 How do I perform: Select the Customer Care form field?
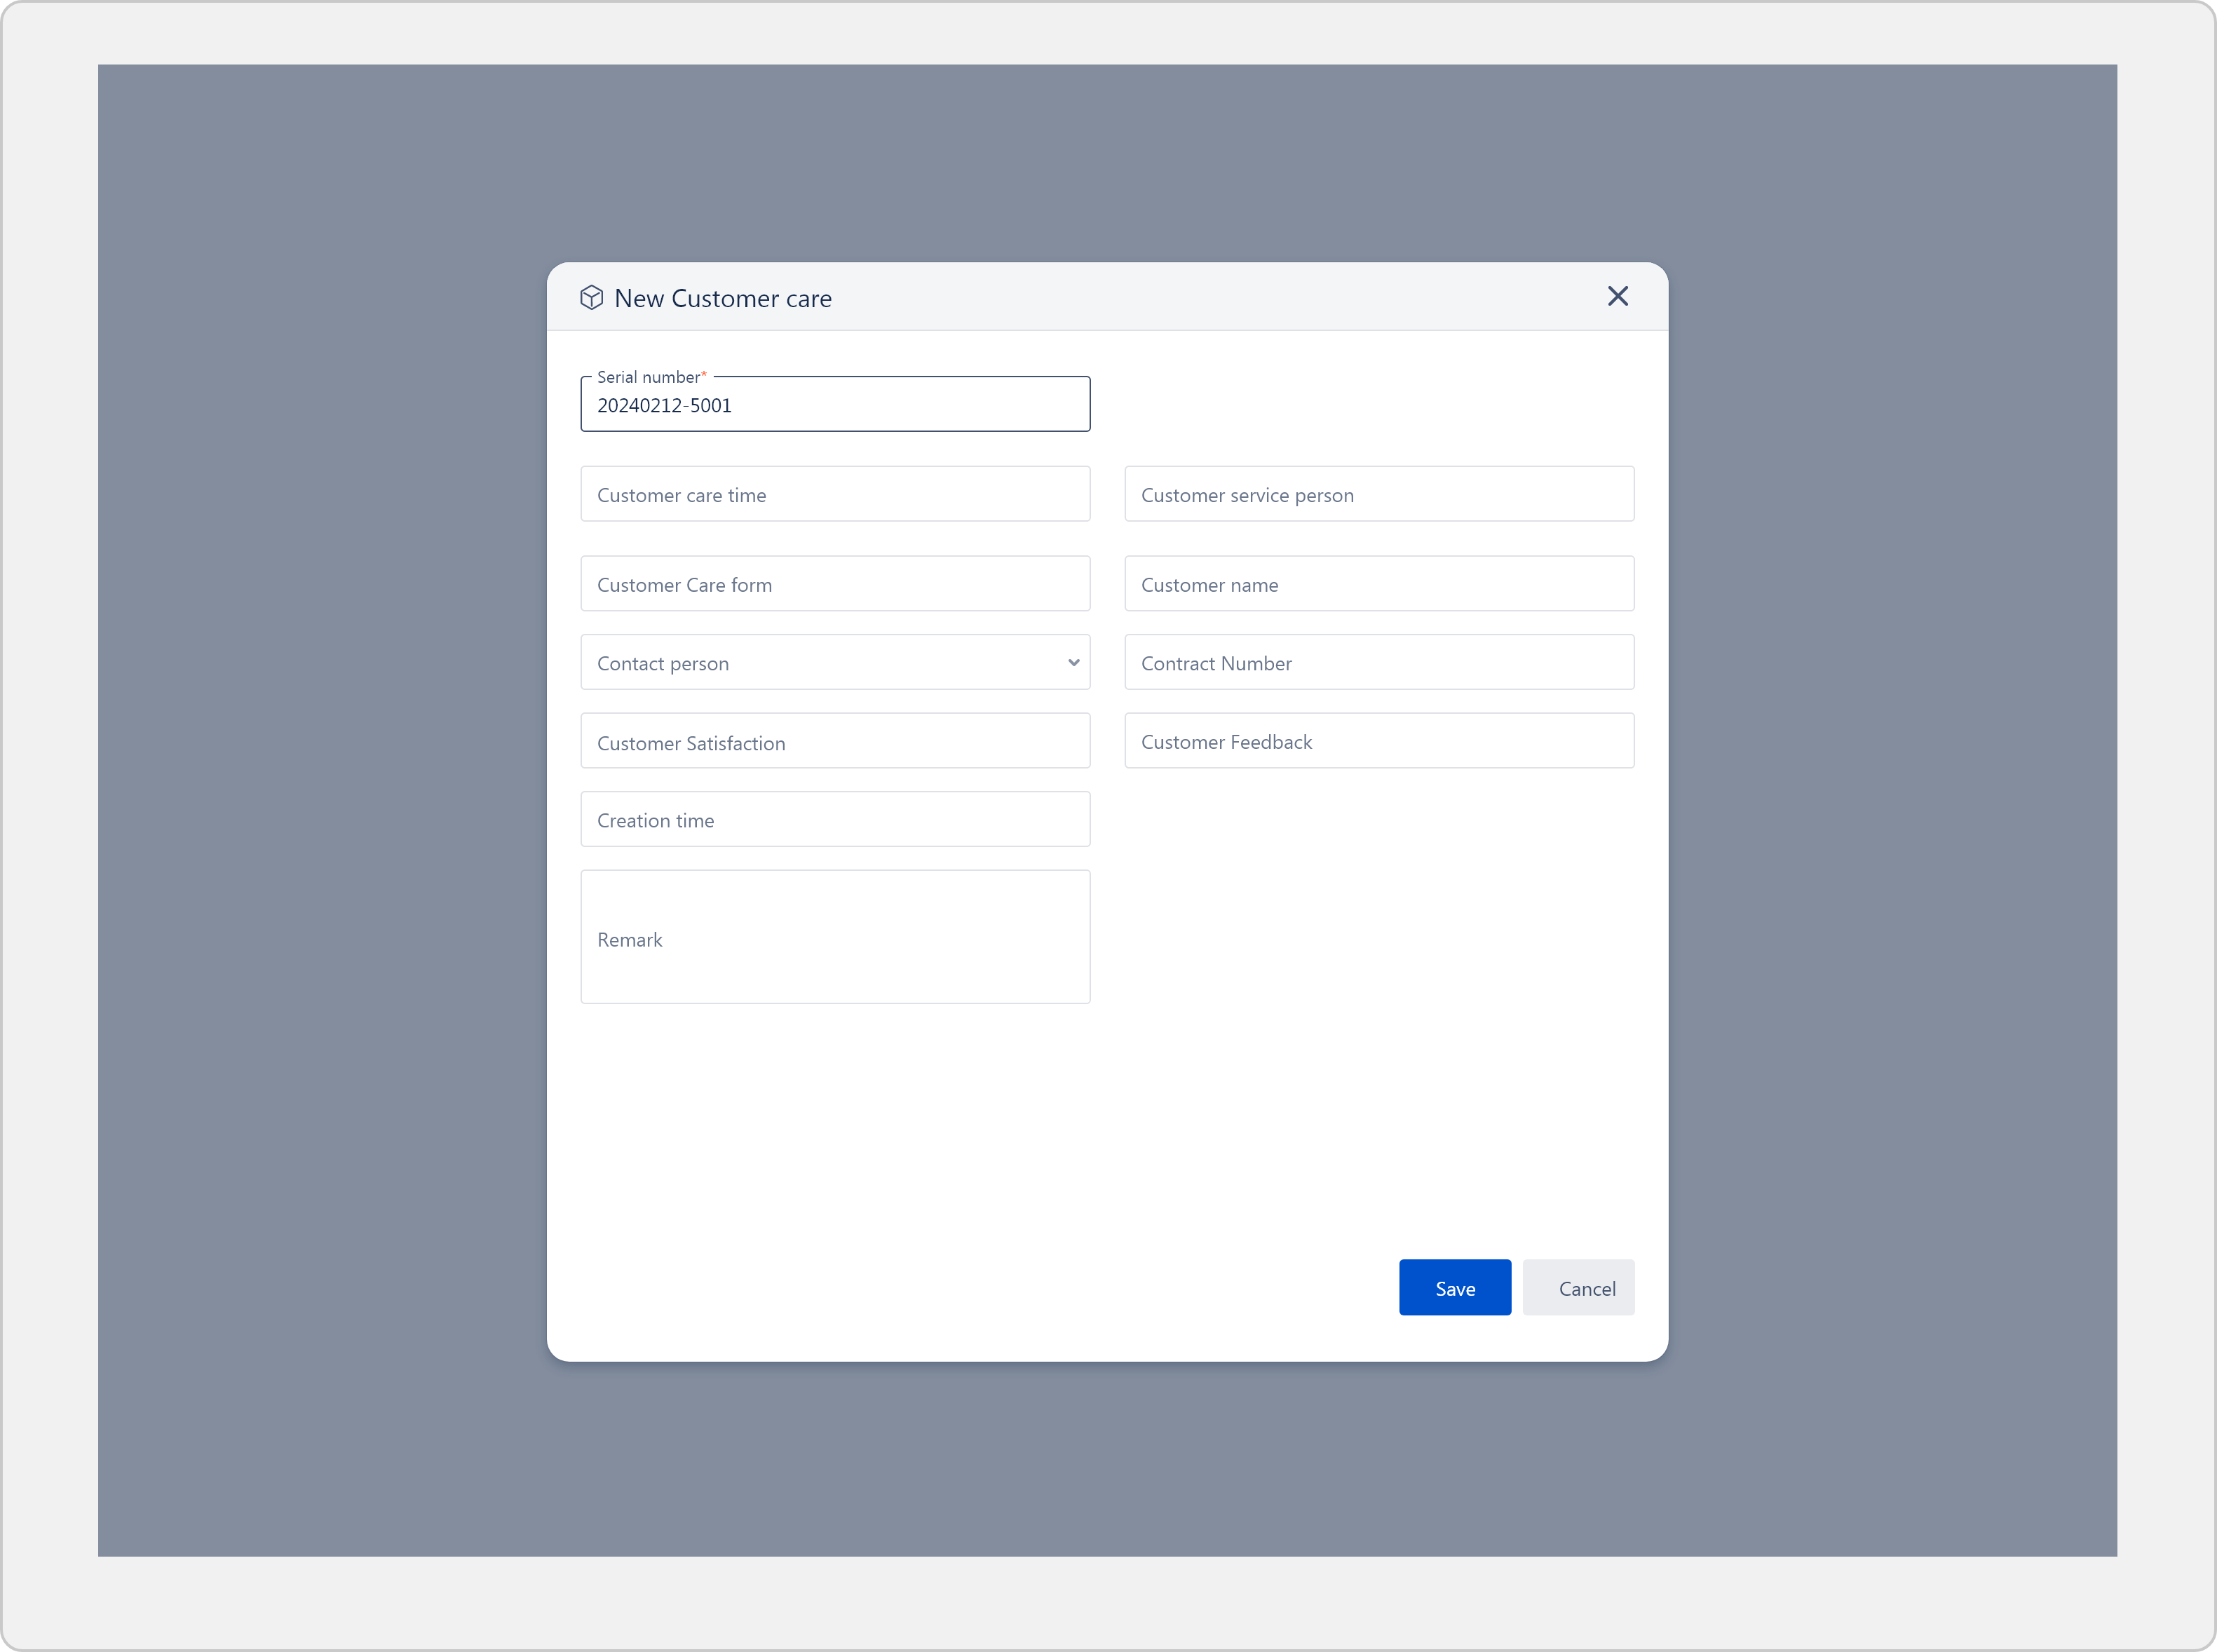coord(835,584)
